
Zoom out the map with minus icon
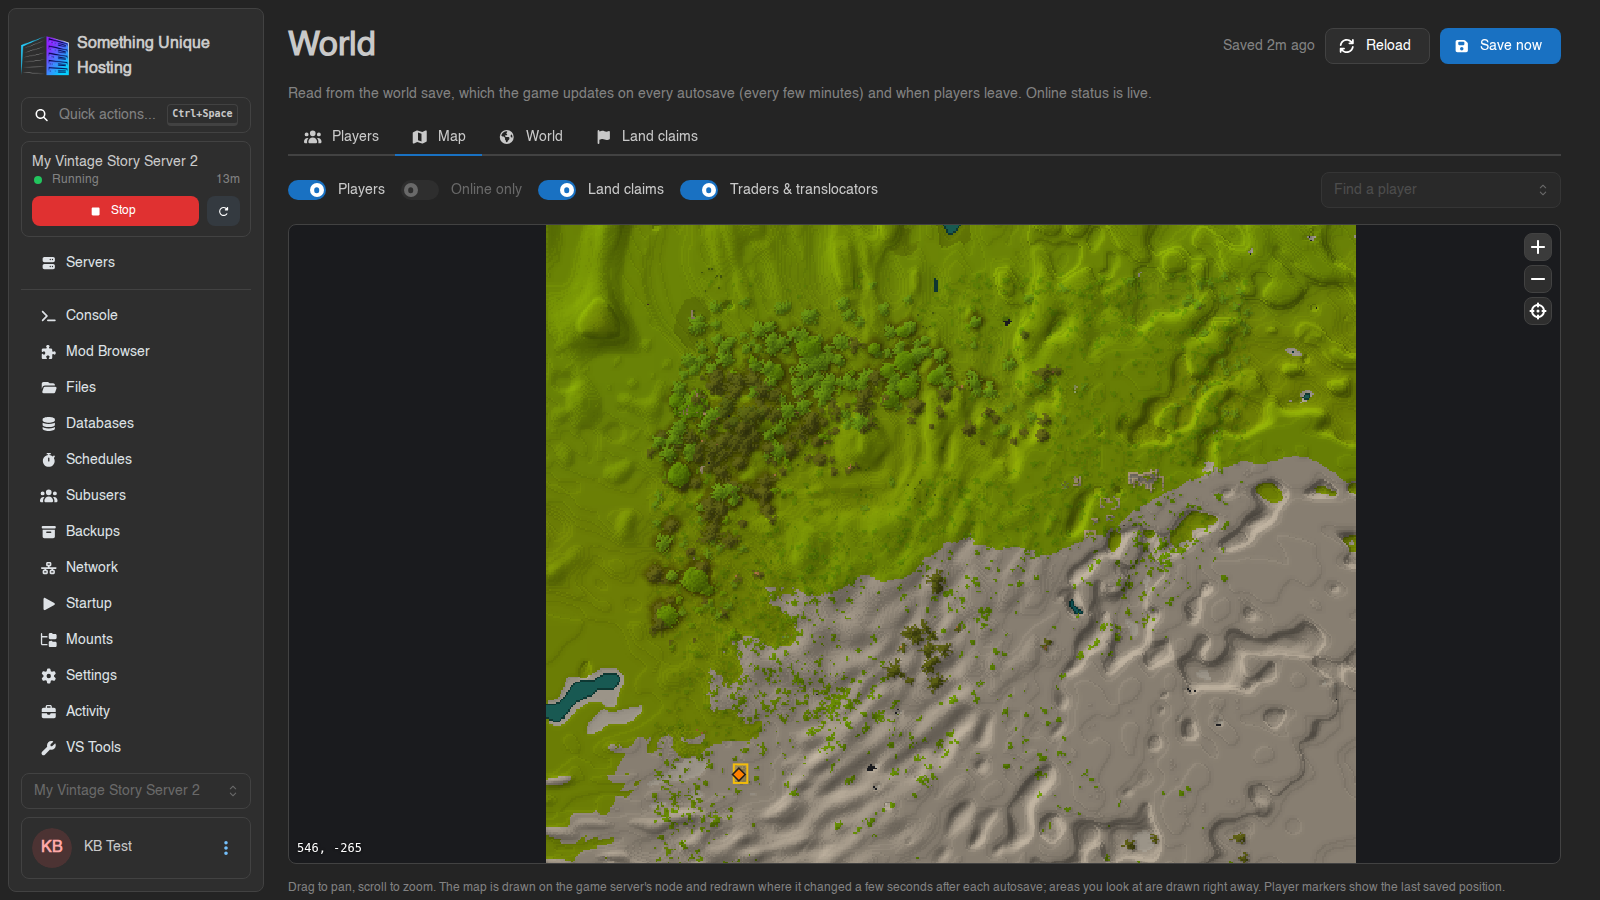pyautogui.click(x=1538, y=279)
